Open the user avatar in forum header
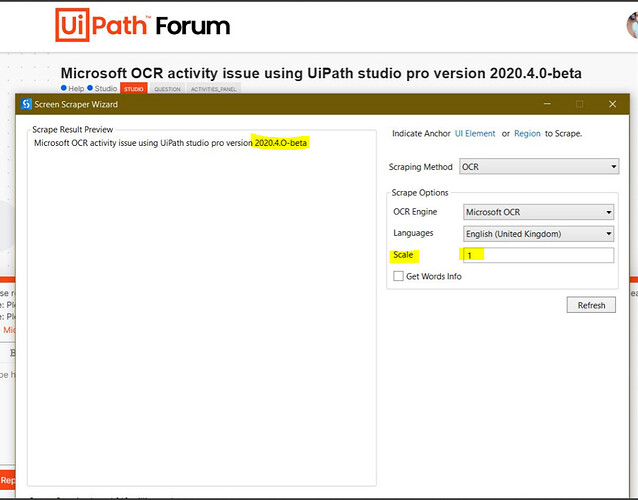The width and height of the screenshot is (638, 500). 632,25
